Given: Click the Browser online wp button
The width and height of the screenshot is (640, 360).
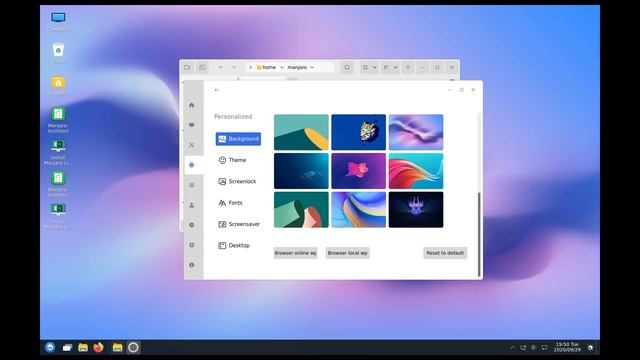Looking at the screenshot, I should pos(296,253).
